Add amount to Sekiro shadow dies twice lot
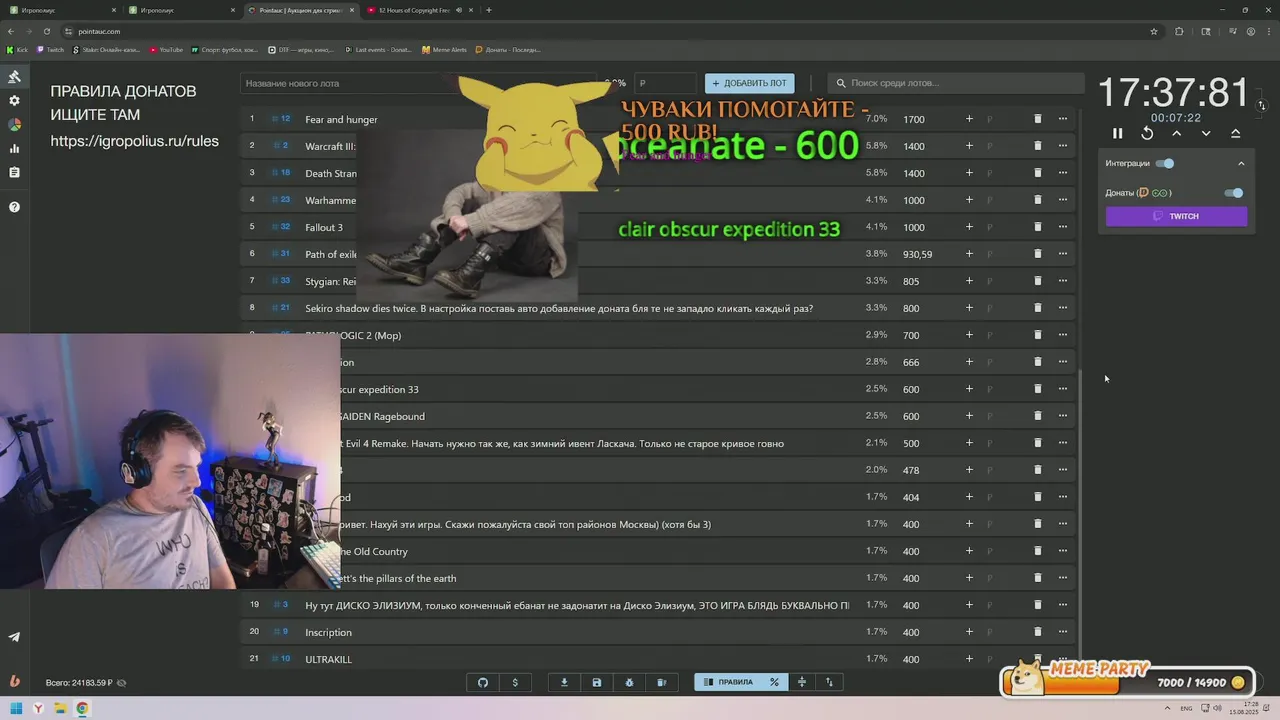 (969, 308)
